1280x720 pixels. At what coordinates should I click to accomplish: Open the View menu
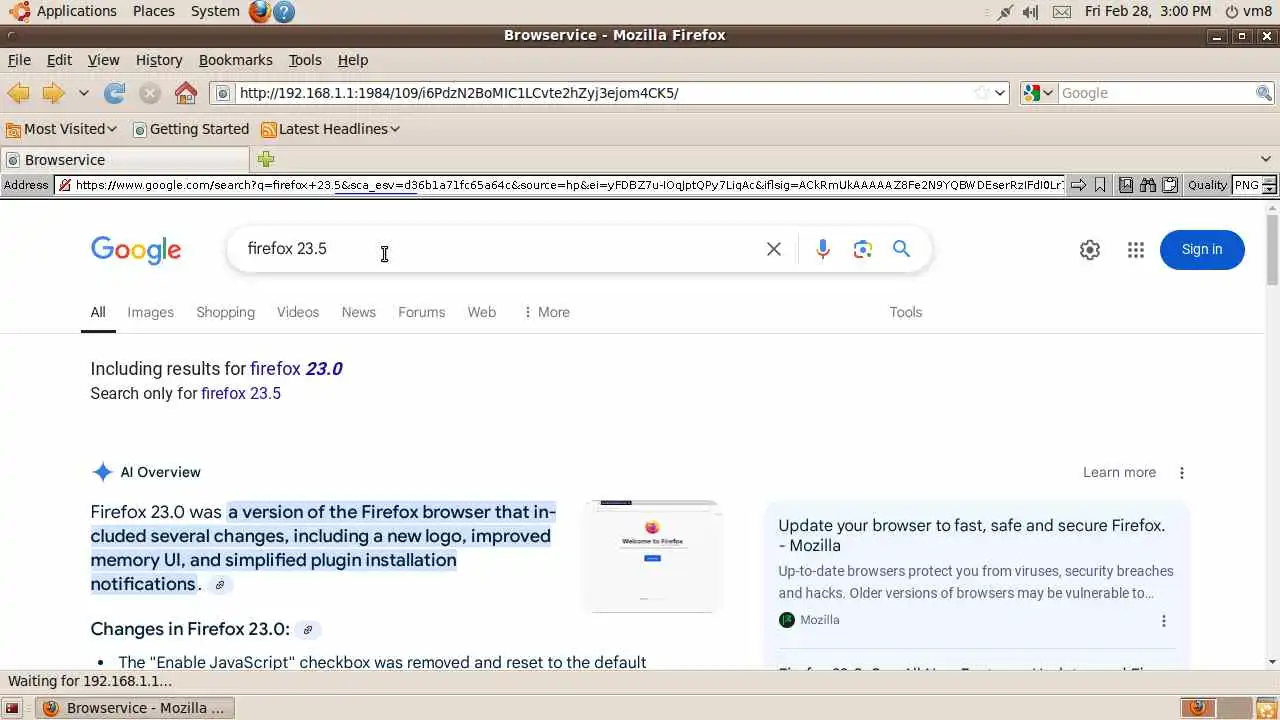click(x=103, y=60)
